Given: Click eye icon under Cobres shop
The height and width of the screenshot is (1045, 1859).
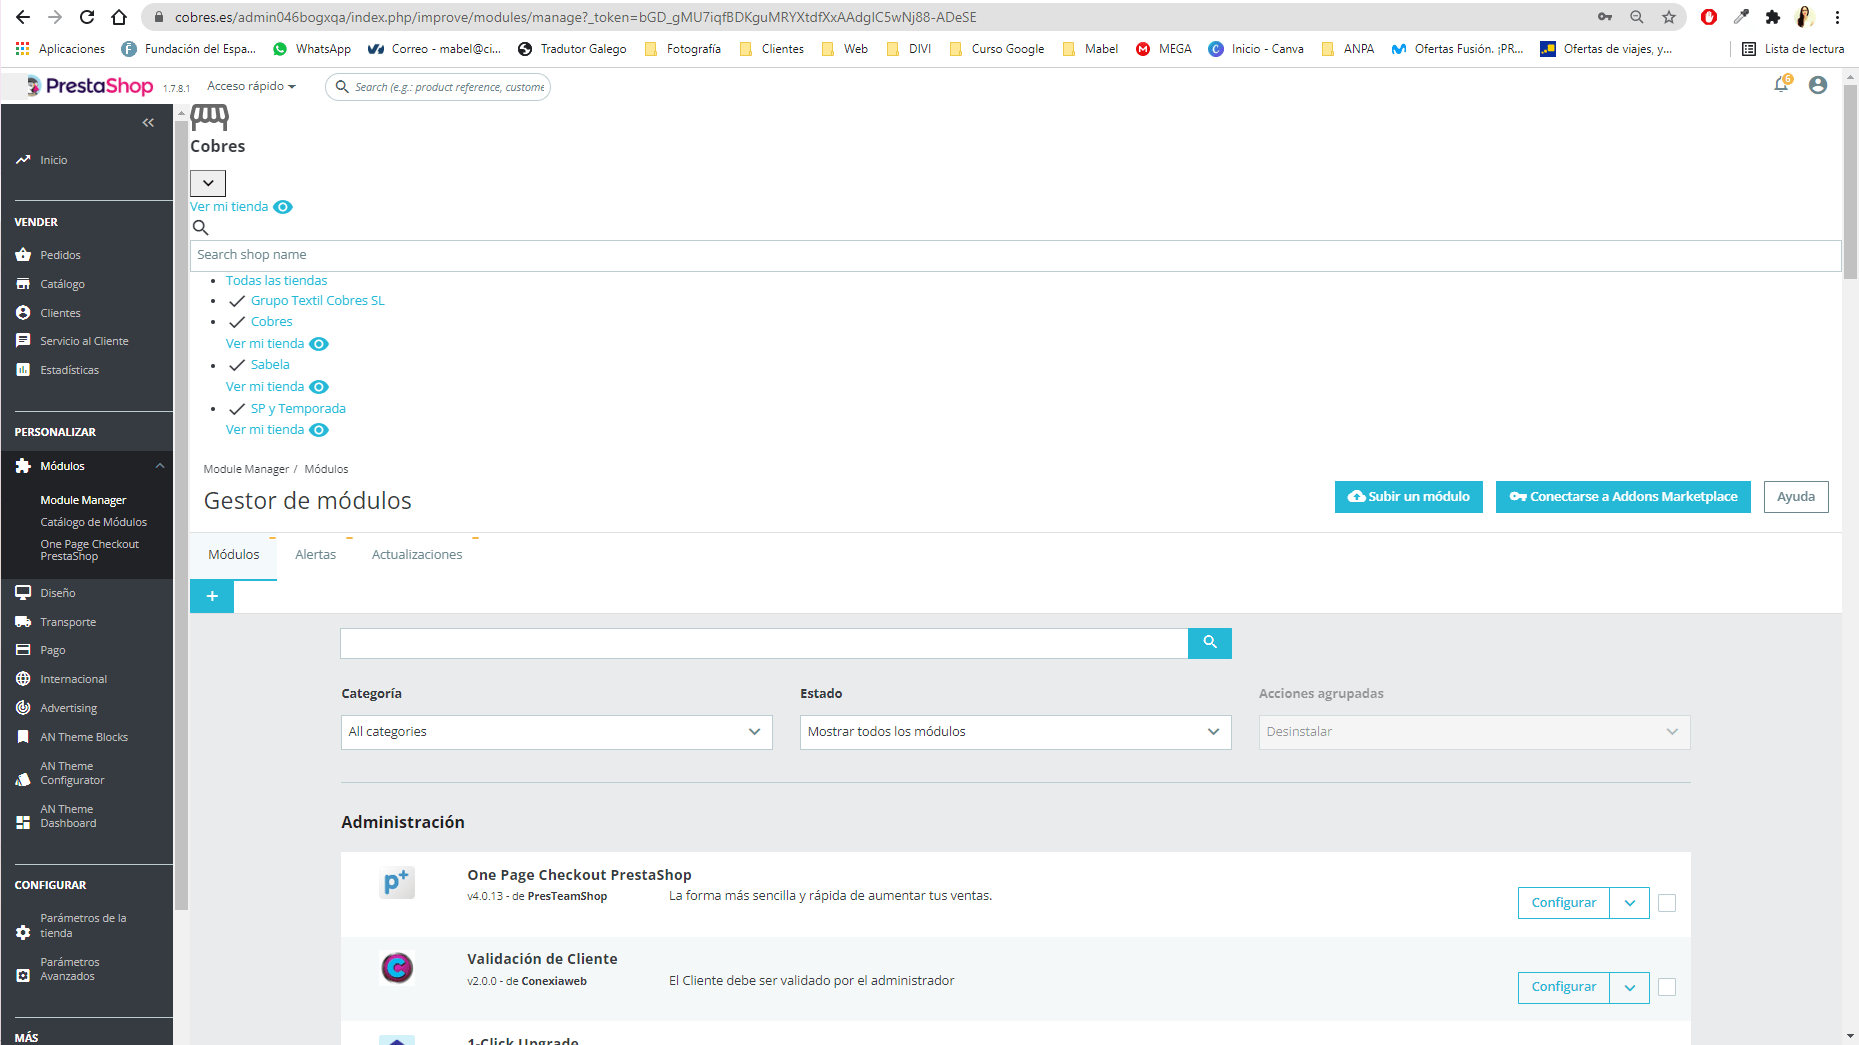Looking at the screenshot, I should click(319, 344).
